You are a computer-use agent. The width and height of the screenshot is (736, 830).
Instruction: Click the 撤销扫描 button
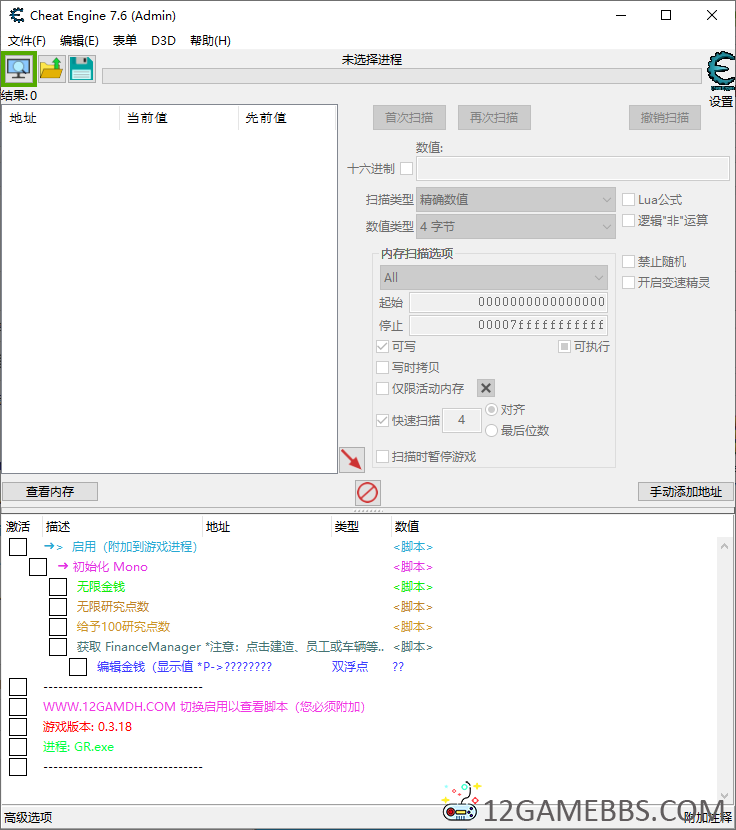pyautogui.click(x=665, y=118)
